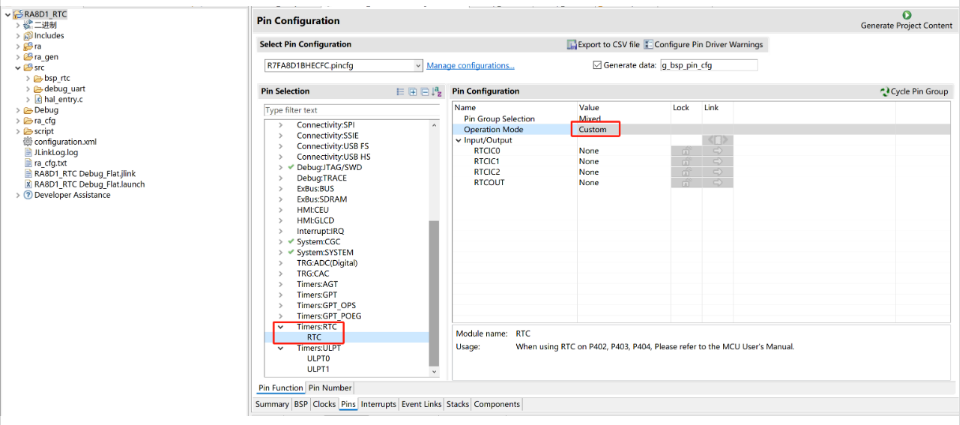
Task: Switch to the Stacks tab
Action: pos(457,404)
